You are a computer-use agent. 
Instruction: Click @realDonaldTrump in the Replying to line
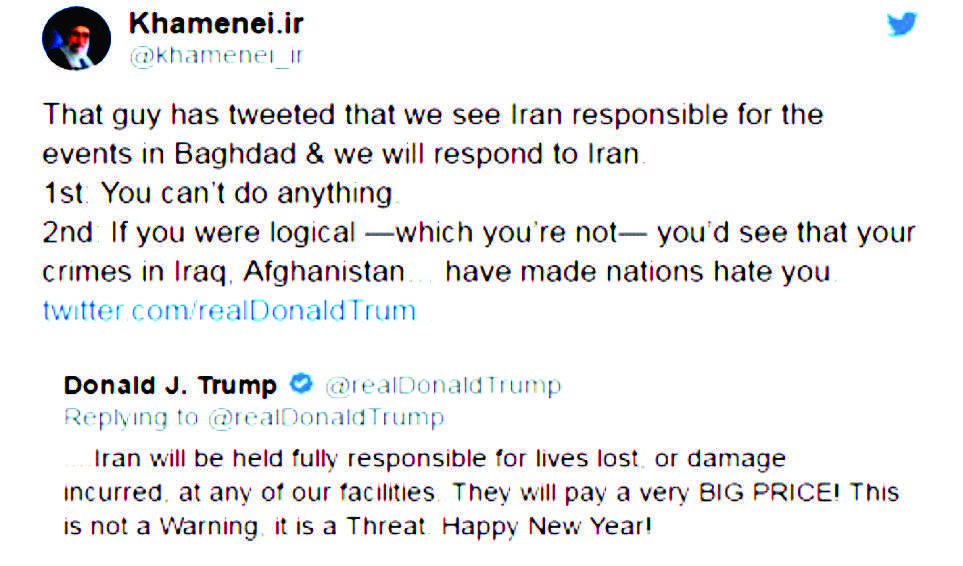(326, 417)
